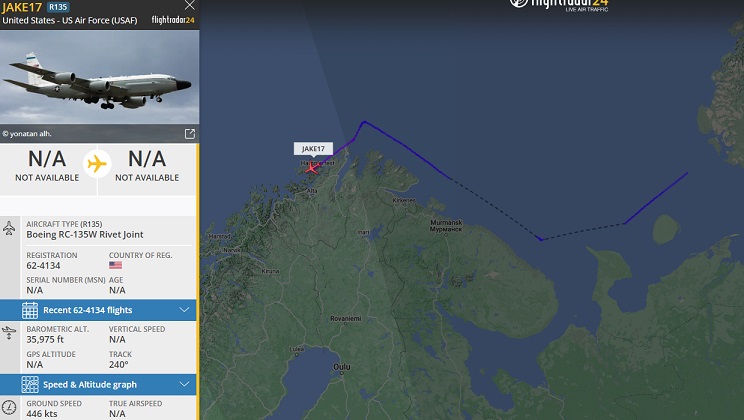This screenshot has height=420, width=744.
Task: Click the yellow airplane route icon
Action: pyautogui.click(x=97, y=164)
